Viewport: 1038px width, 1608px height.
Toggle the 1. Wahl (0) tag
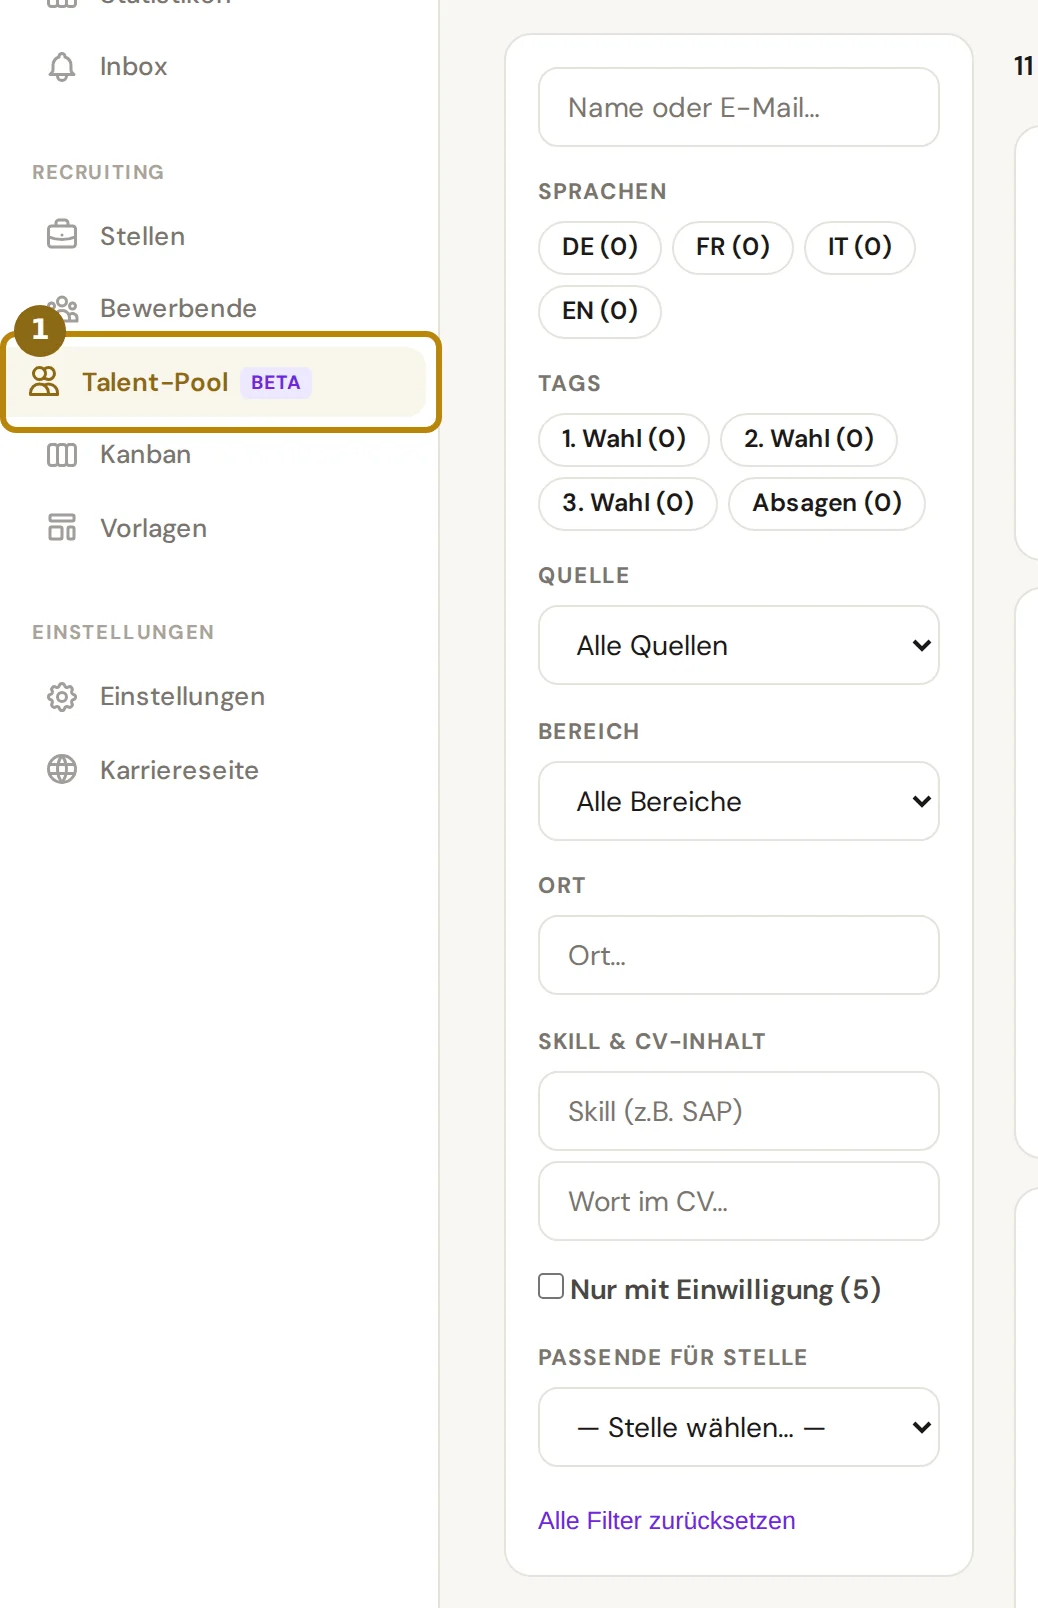click(x=624, y=439)
